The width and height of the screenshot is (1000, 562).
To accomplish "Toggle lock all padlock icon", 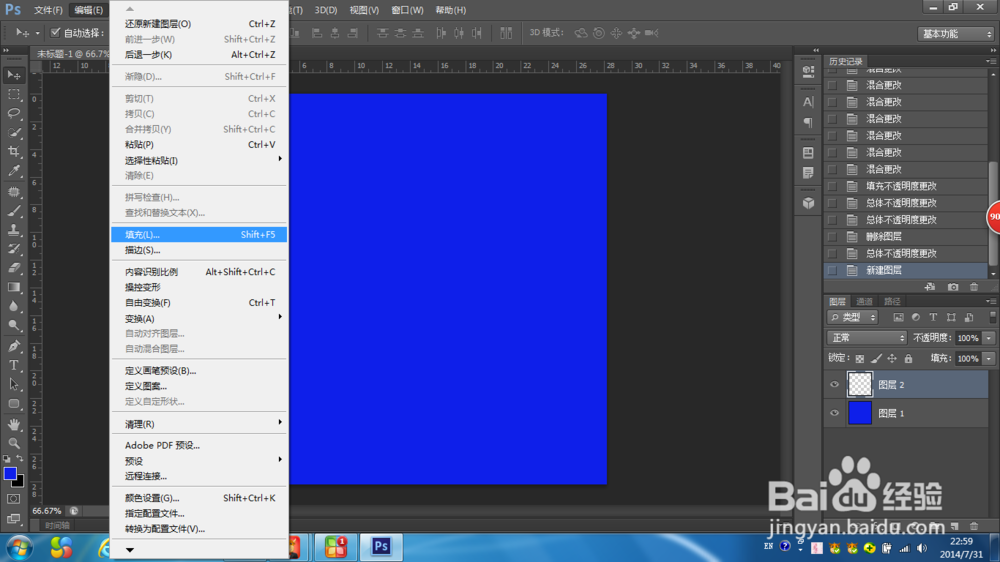I will pyautogui.click(x=908, y=359).
